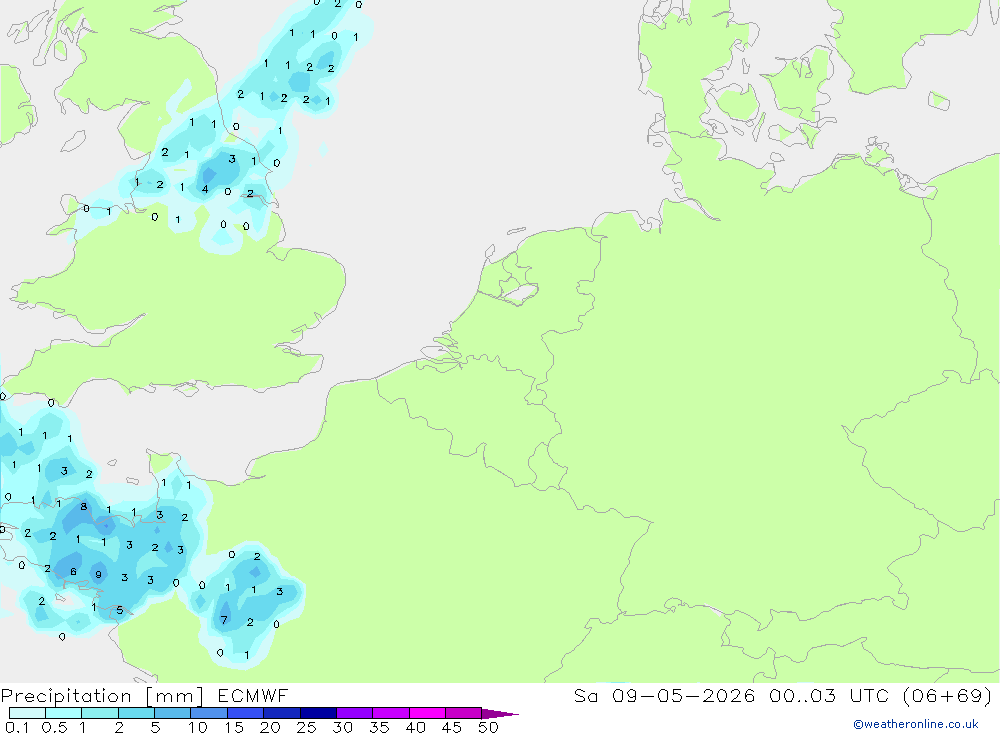Click the 25–30 mm navy legend swatch

click(318, 713)
